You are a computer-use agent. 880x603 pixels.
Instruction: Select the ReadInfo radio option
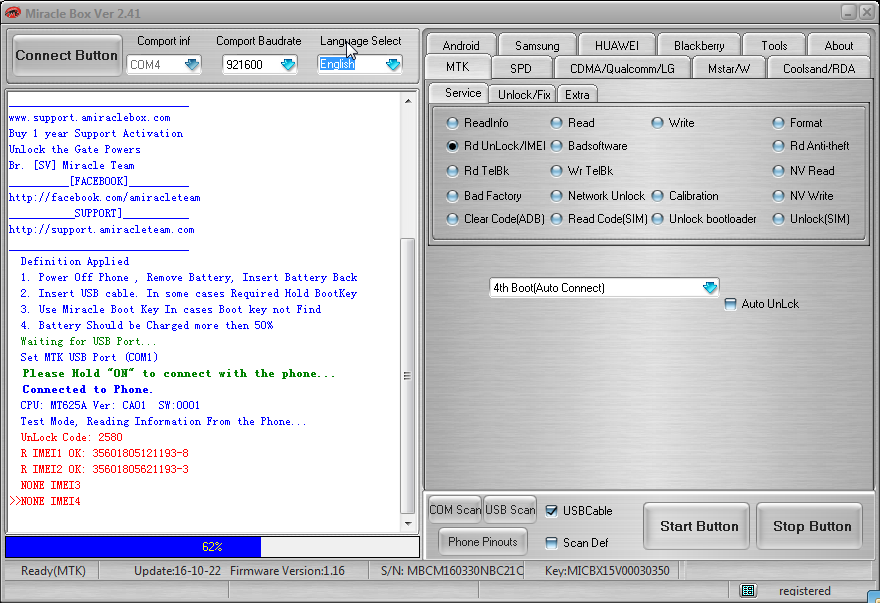coord(478,123)
